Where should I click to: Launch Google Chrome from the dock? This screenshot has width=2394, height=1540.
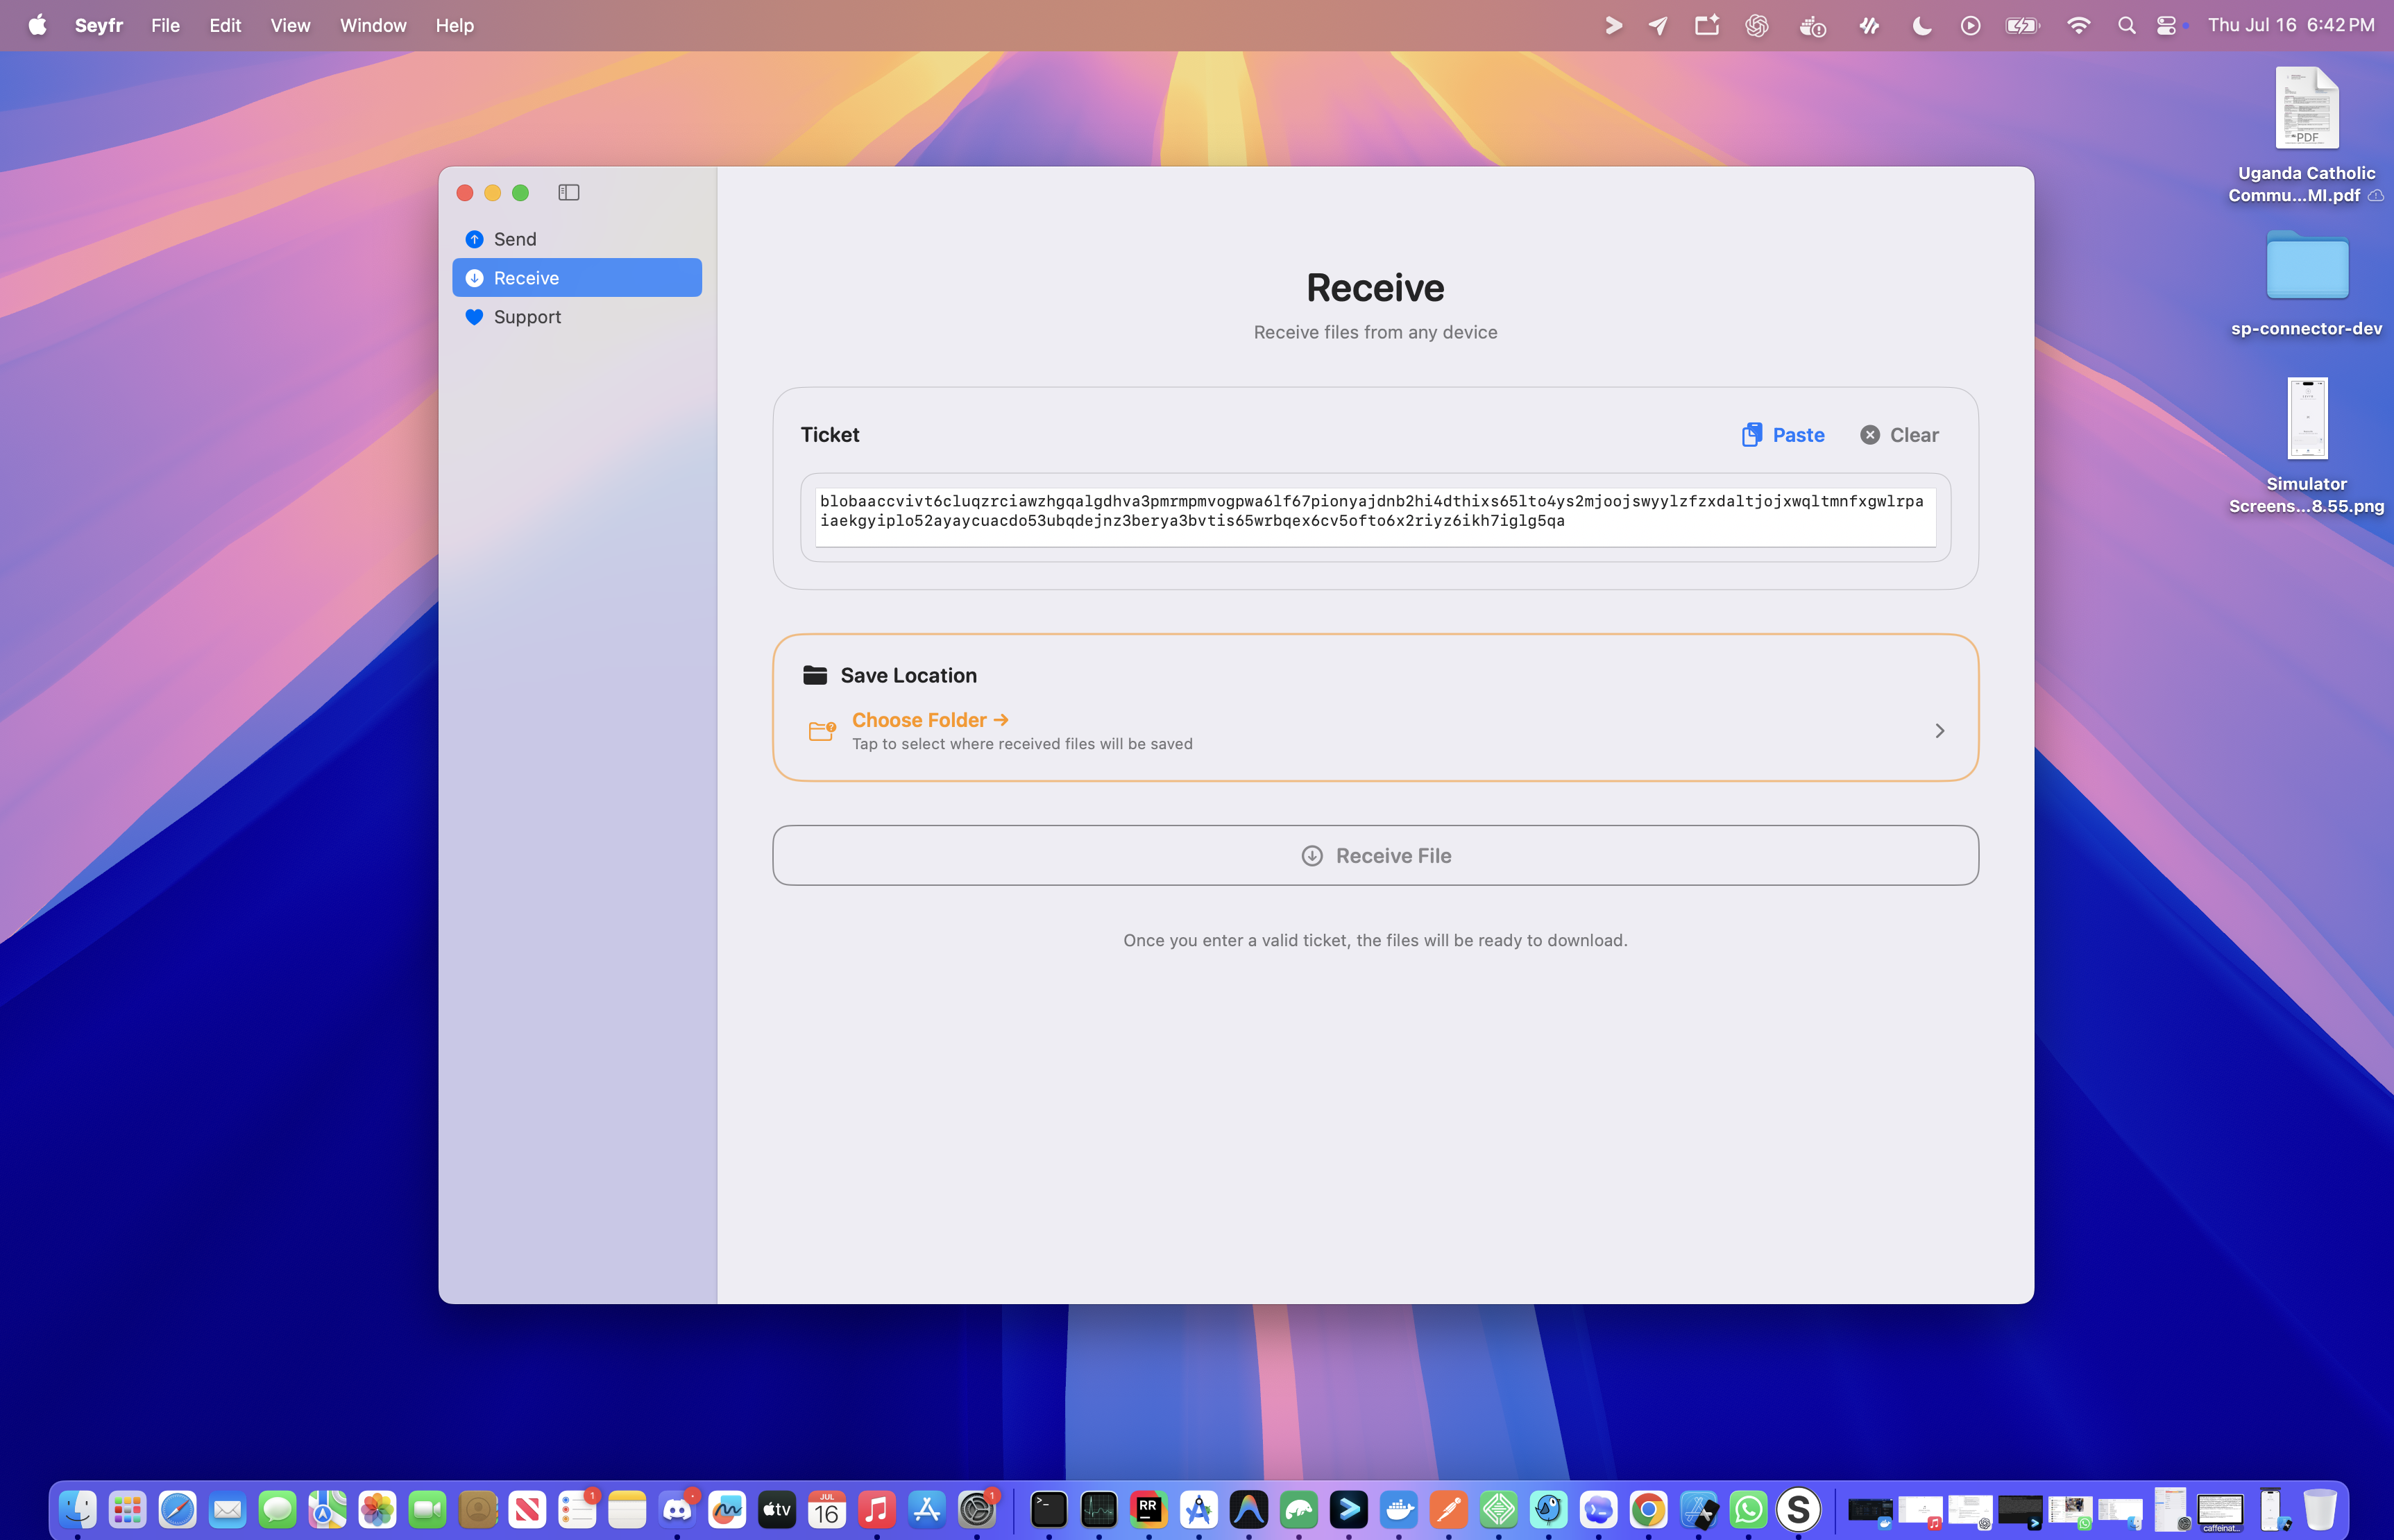[1649, 1509]
